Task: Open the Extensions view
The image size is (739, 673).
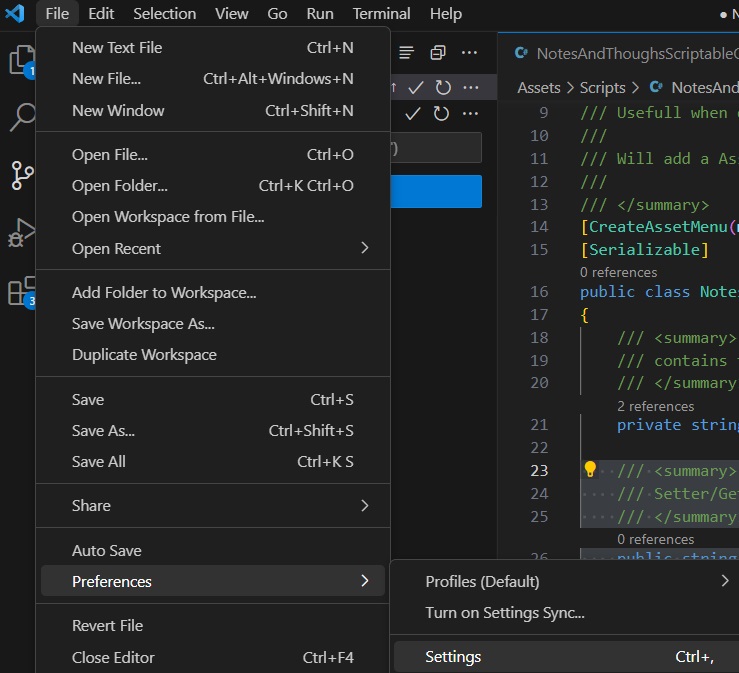Action: 20,292
